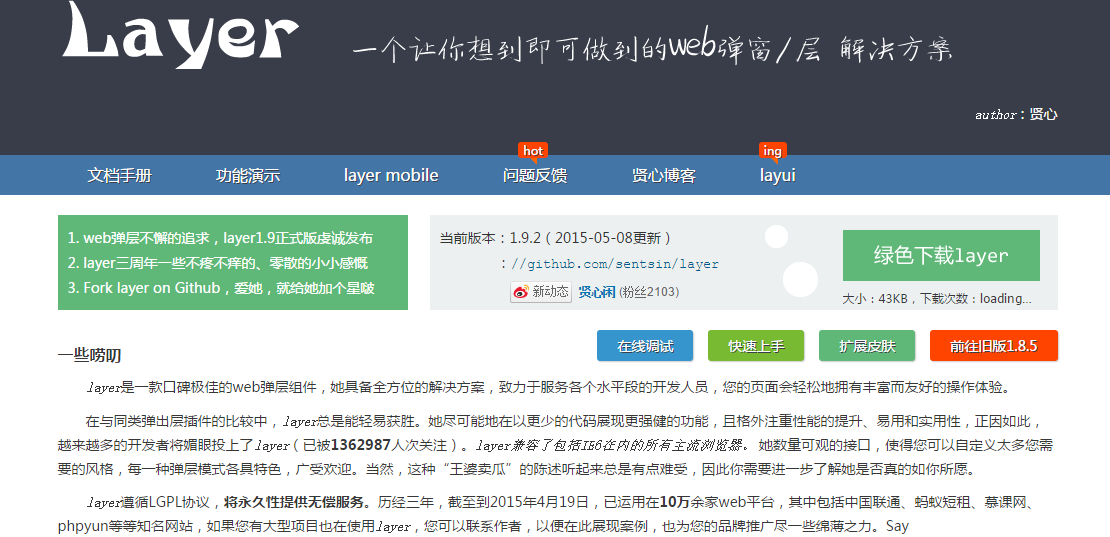
Task: Open the layer mobile navigation item
Action: 391,176
